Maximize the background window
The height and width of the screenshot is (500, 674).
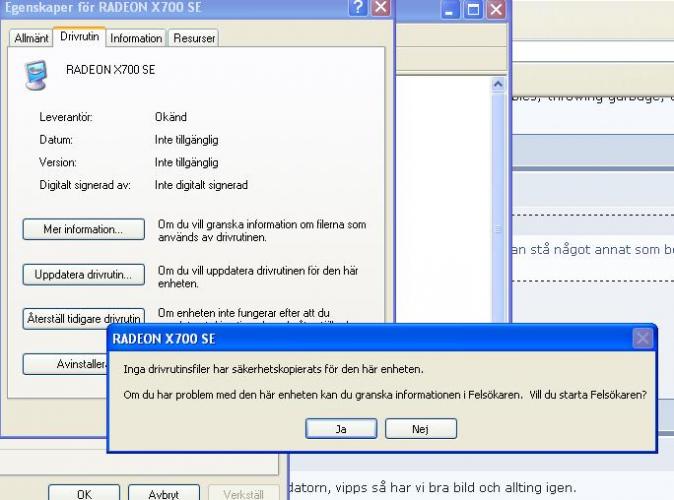point(473,10)
